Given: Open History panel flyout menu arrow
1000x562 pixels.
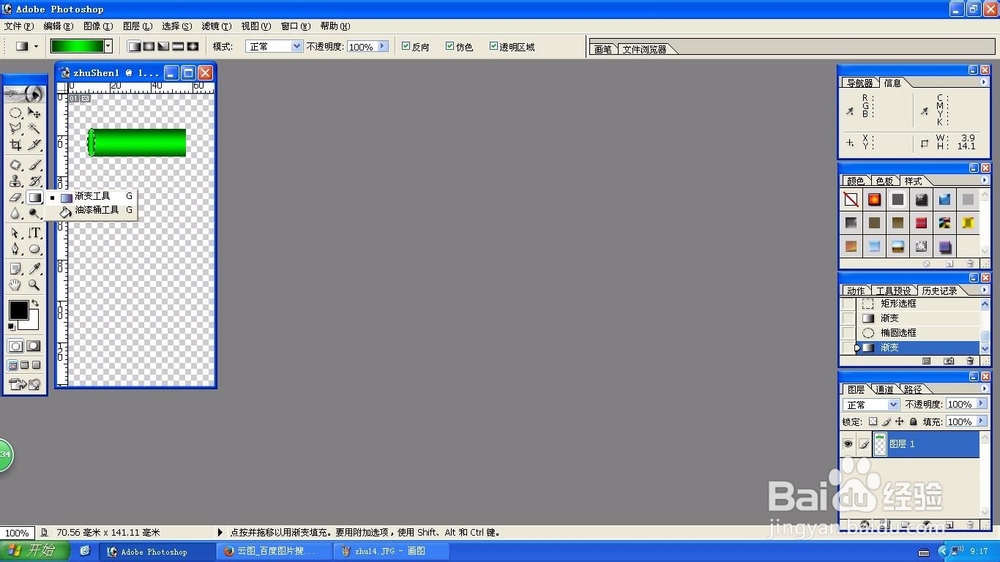Looking at the screenshot, I should tap(984, 290).
